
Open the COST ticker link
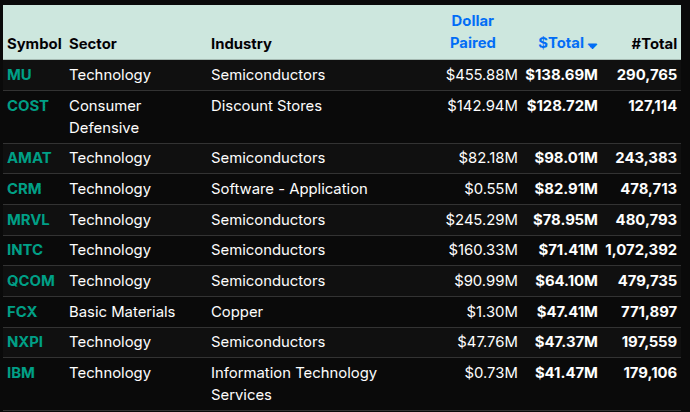pyautogui.click(x=28, y=106)
